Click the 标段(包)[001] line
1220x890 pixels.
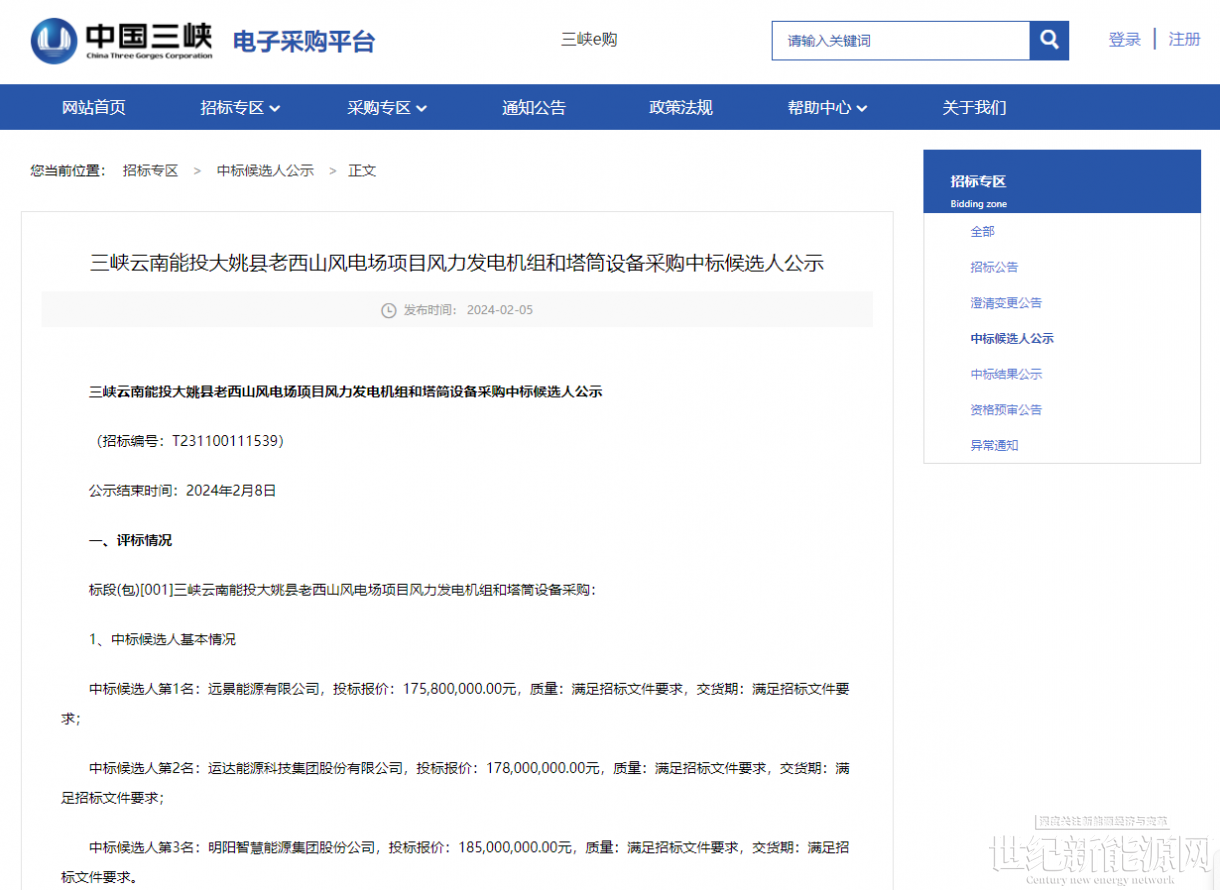coord(342,590)
